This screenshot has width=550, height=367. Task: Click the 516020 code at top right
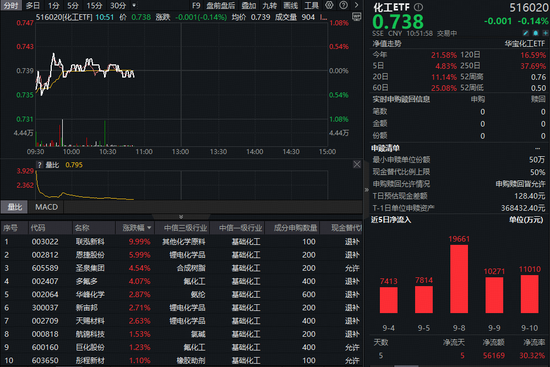click(x=529, y=8)
